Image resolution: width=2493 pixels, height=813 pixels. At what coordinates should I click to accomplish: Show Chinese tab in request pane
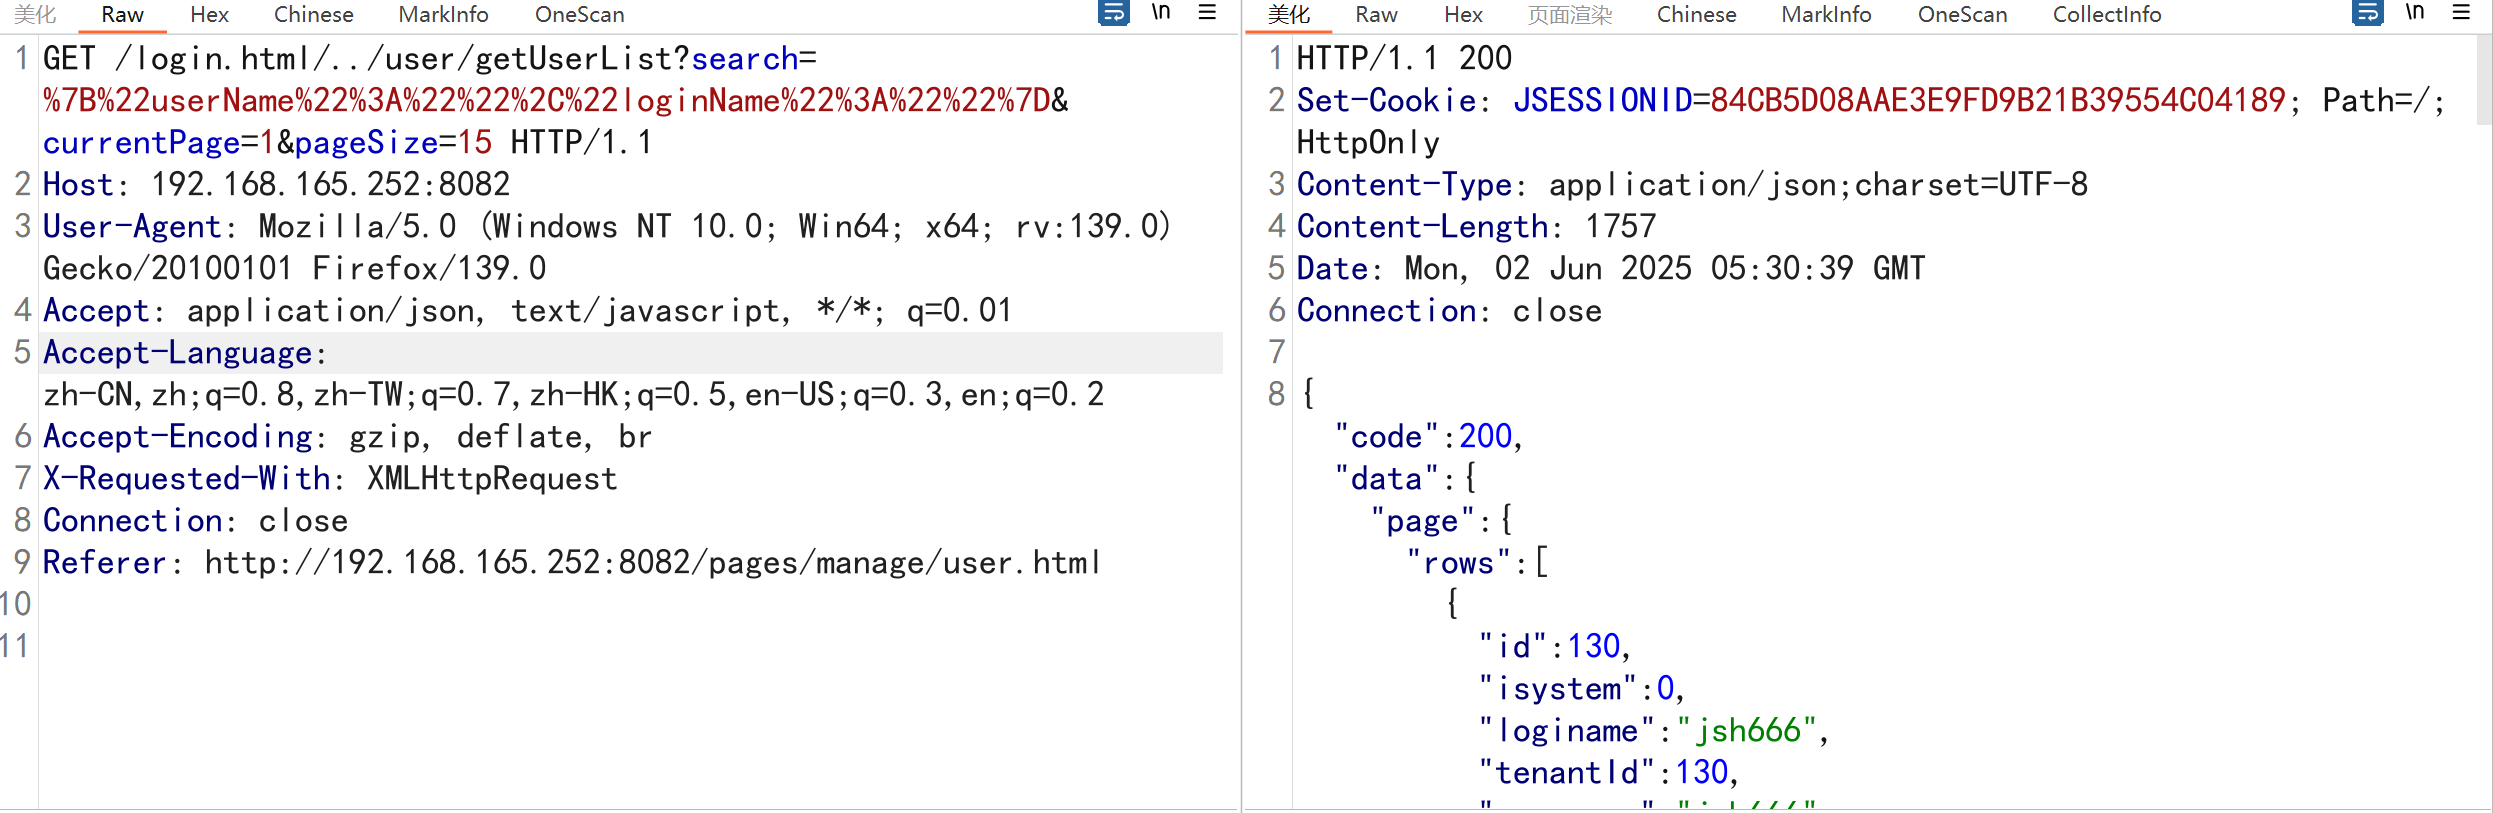point(313,15)
